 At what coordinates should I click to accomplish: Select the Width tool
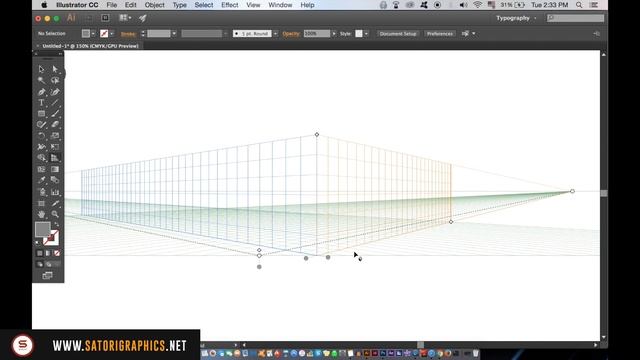click(42, 147)
